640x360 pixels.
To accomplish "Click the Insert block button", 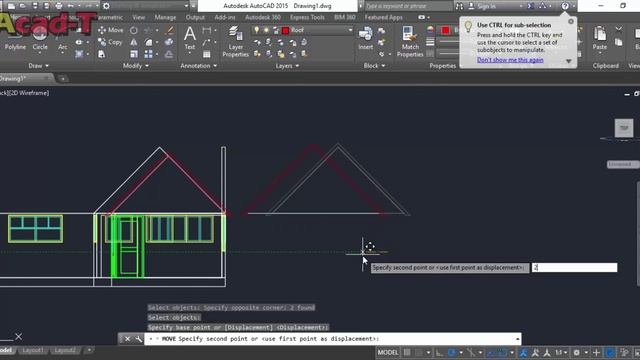I will [365, 38].
